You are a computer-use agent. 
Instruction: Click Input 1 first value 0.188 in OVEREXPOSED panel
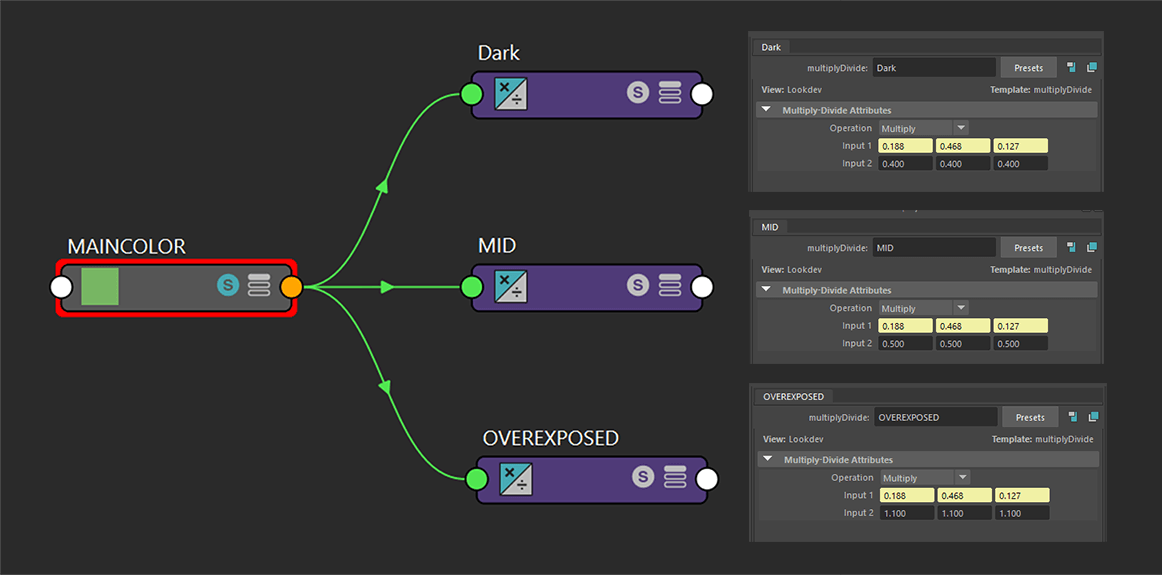tap(907, 496)
